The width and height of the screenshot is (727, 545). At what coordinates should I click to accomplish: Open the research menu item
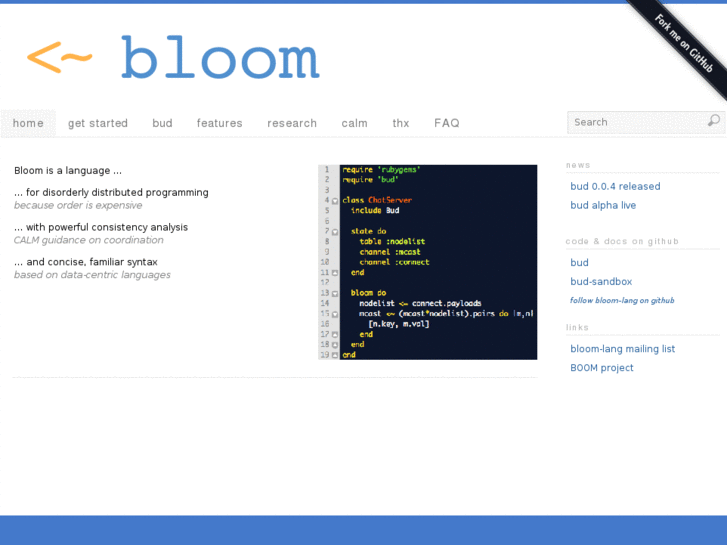tap(292, 123)
